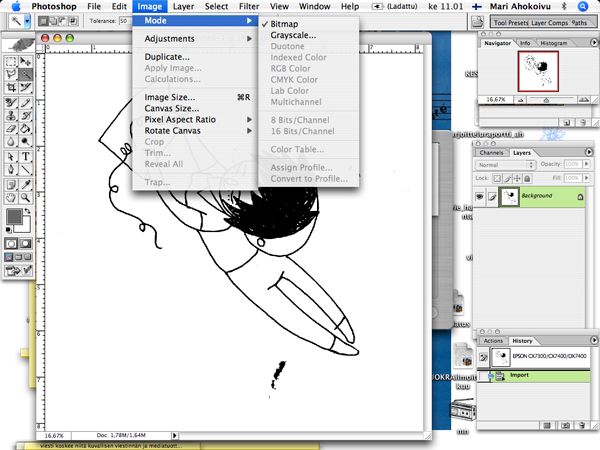The image size is (600, 450).
Task: Select the Clone Stamp tool
Action: click(11, 116)
